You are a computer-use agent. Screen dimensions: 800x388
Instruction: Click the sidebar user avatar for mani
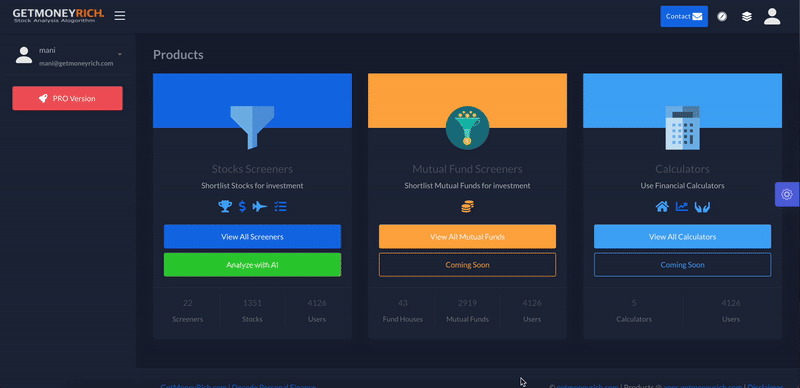pos(23,55)
